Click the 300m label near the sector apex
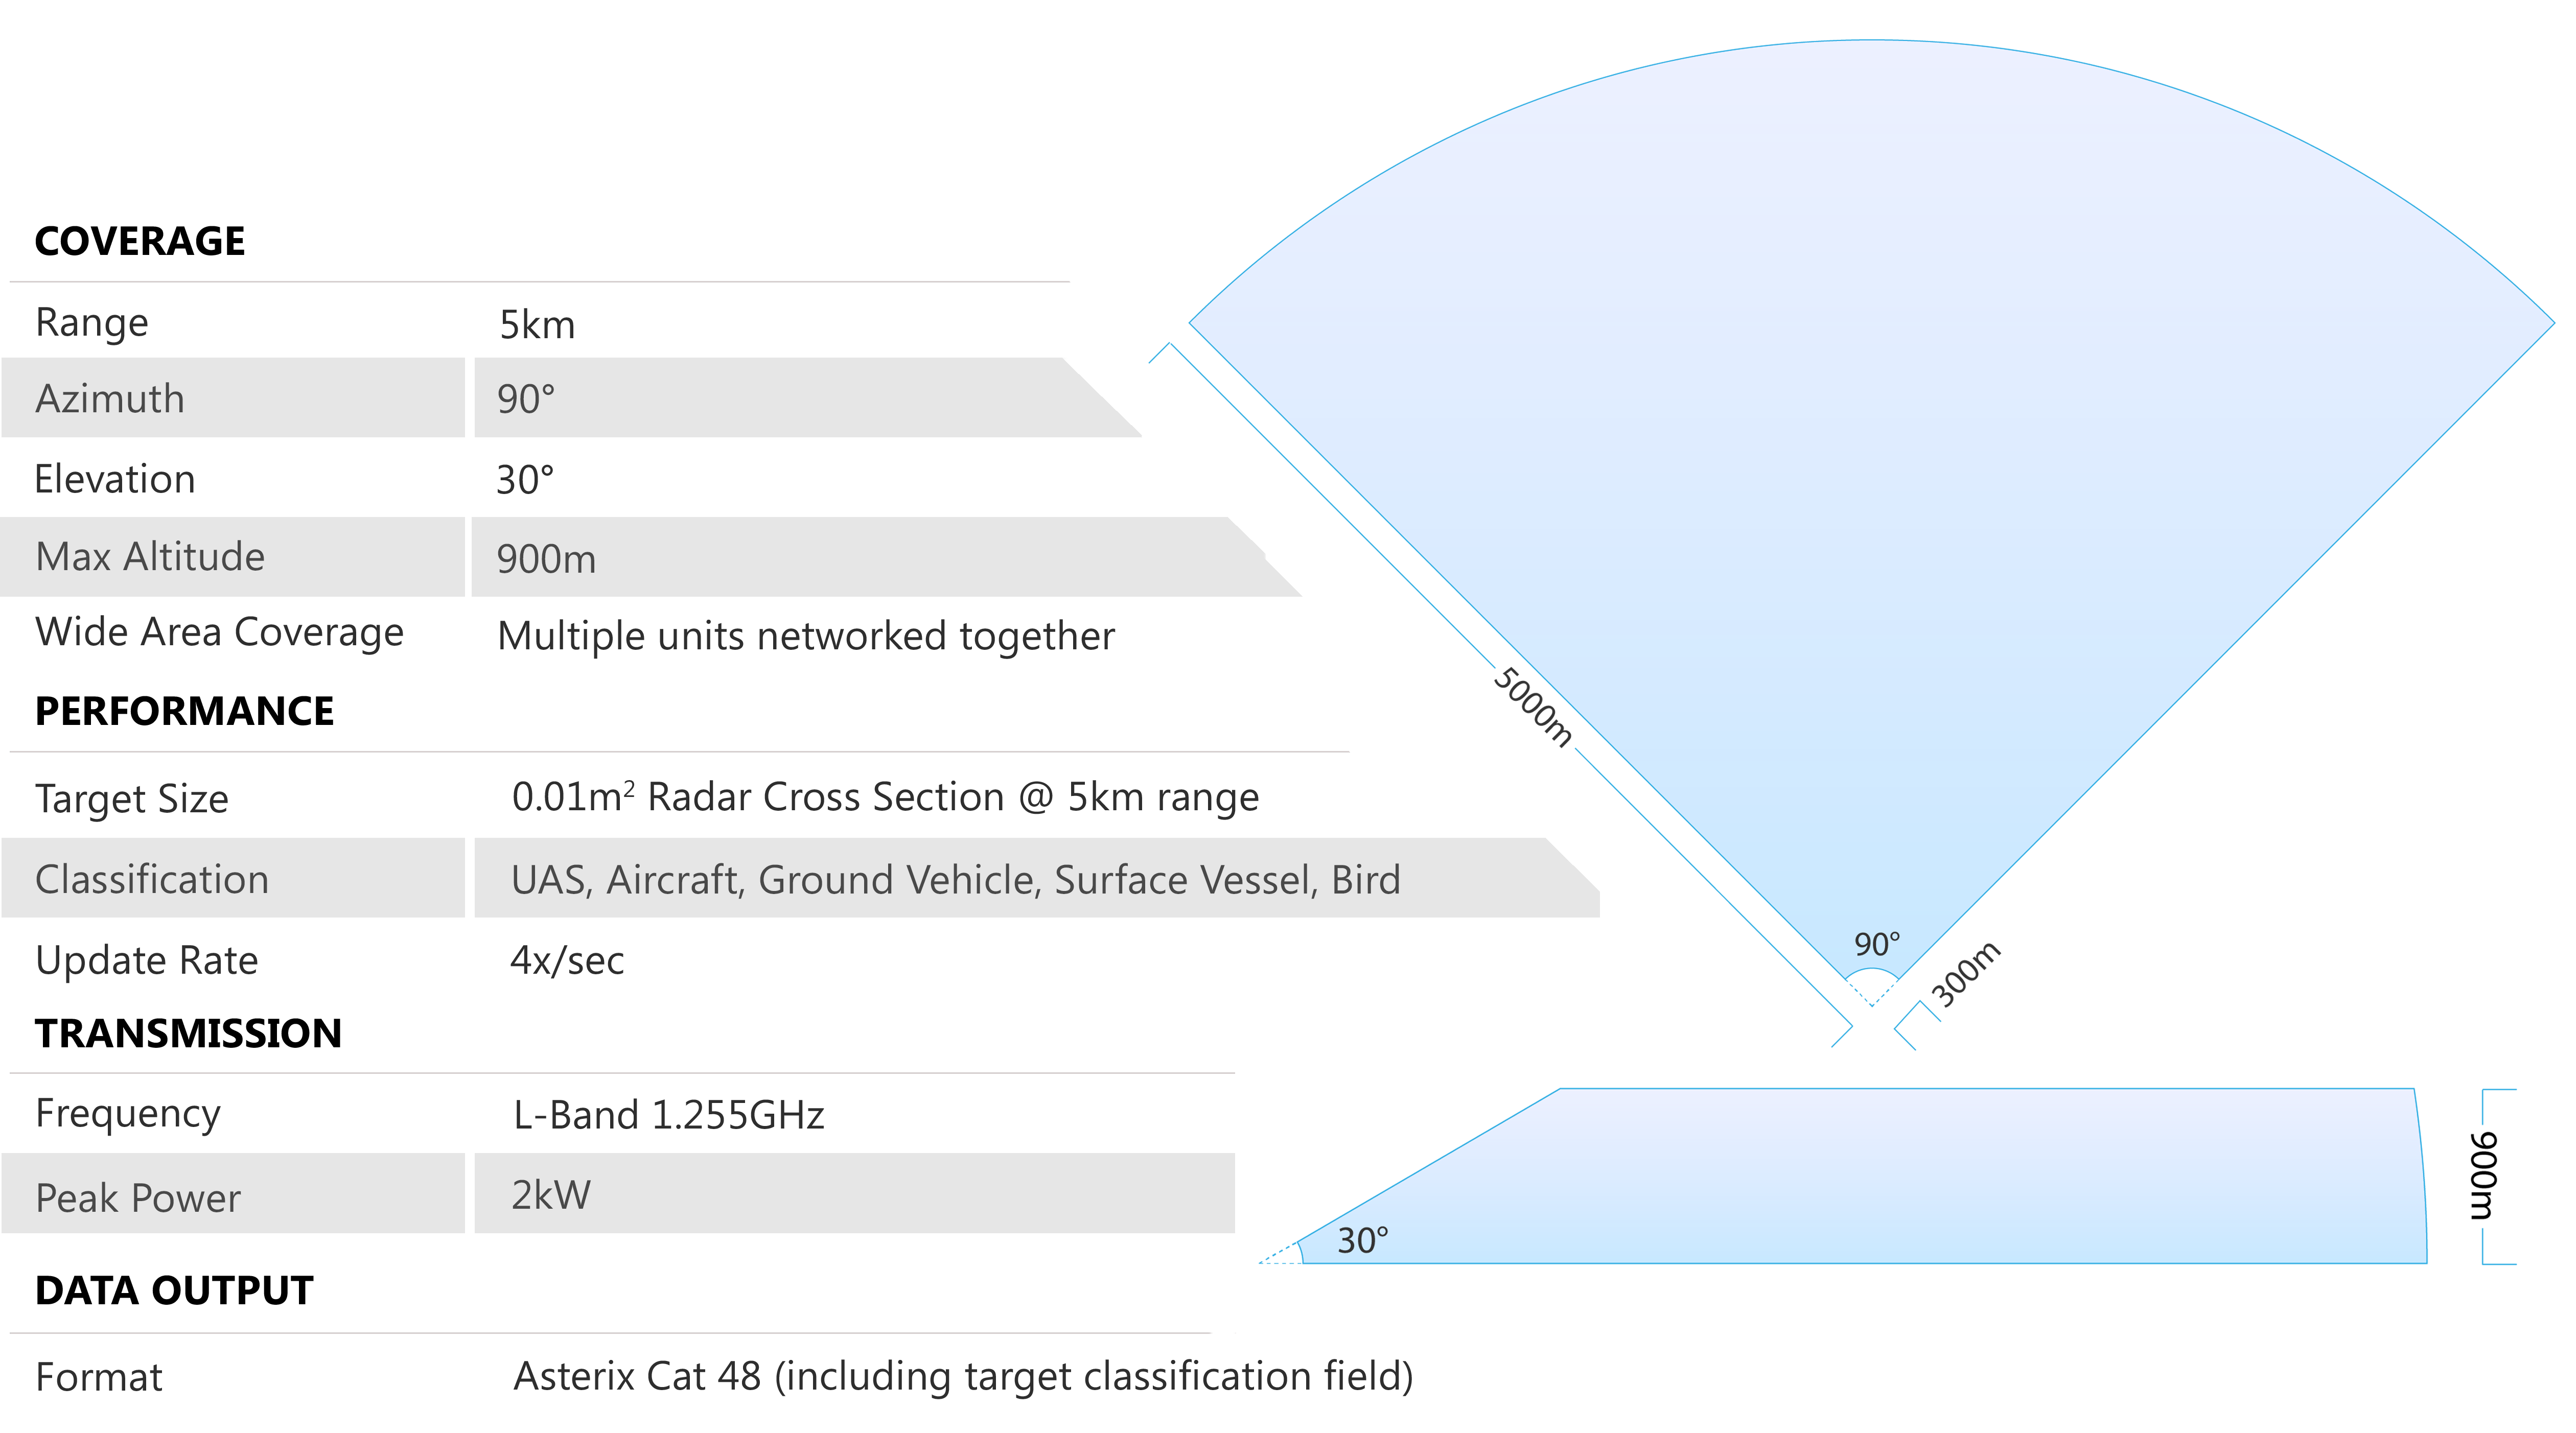Screen dimensions: 2576x1433 click(1966, 973)
